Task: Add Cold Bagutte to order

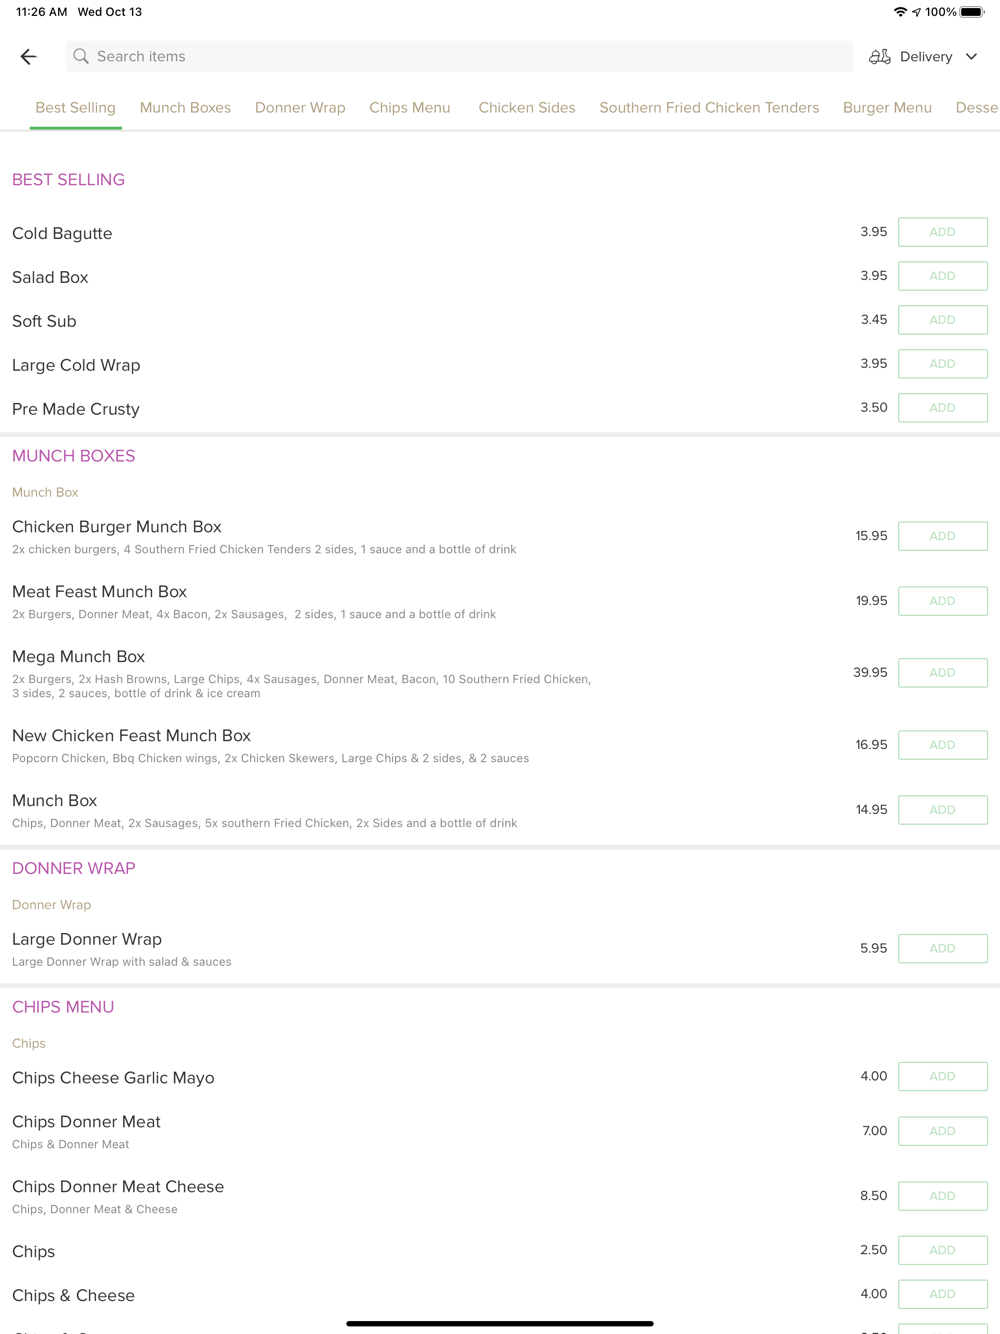Action: [942, 232]
